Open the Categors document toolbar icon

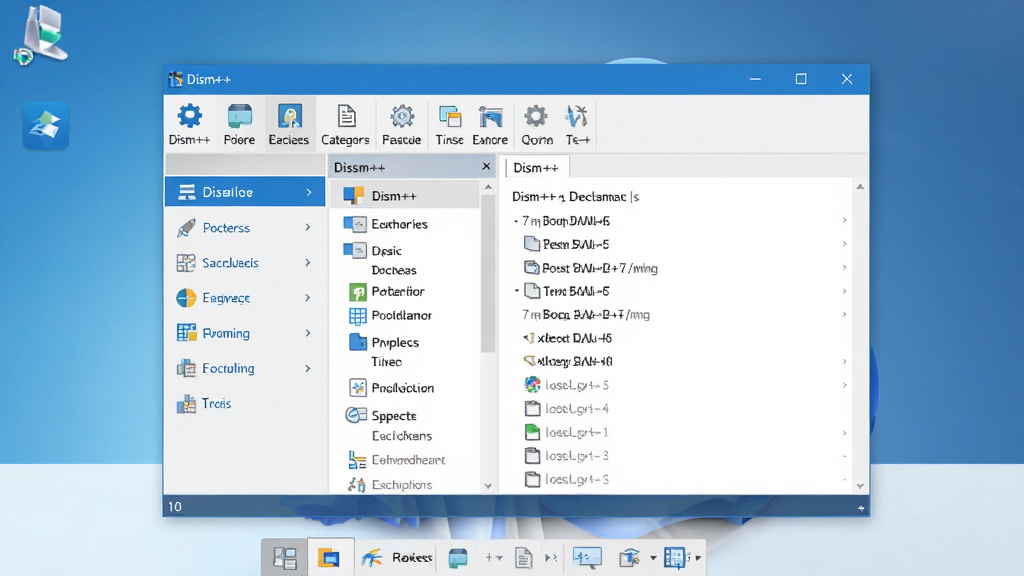tap(345, 123)
